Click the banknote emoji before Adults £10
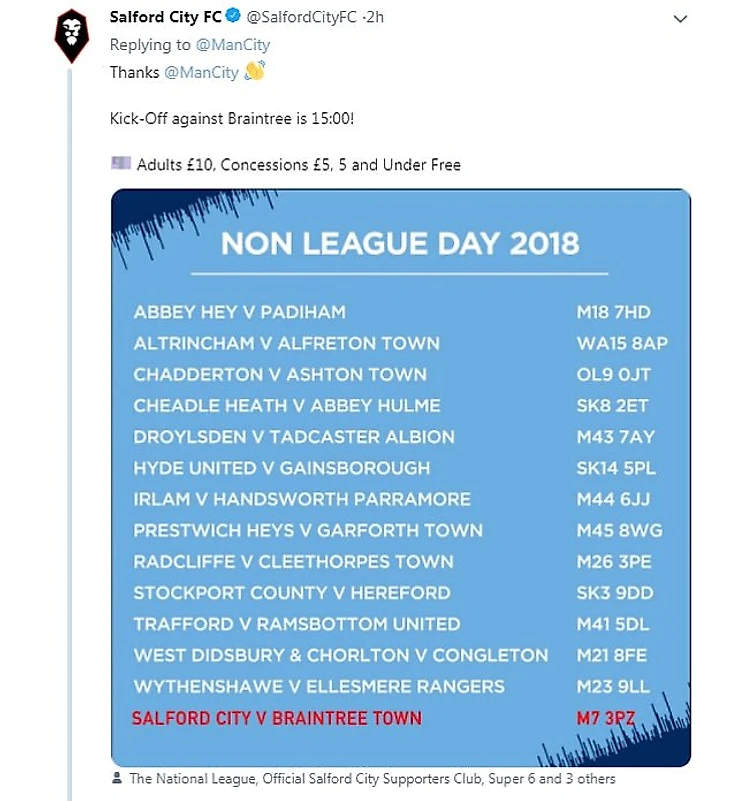The width and height of the screenshot is (730, 801). click(x=121, y=163)
